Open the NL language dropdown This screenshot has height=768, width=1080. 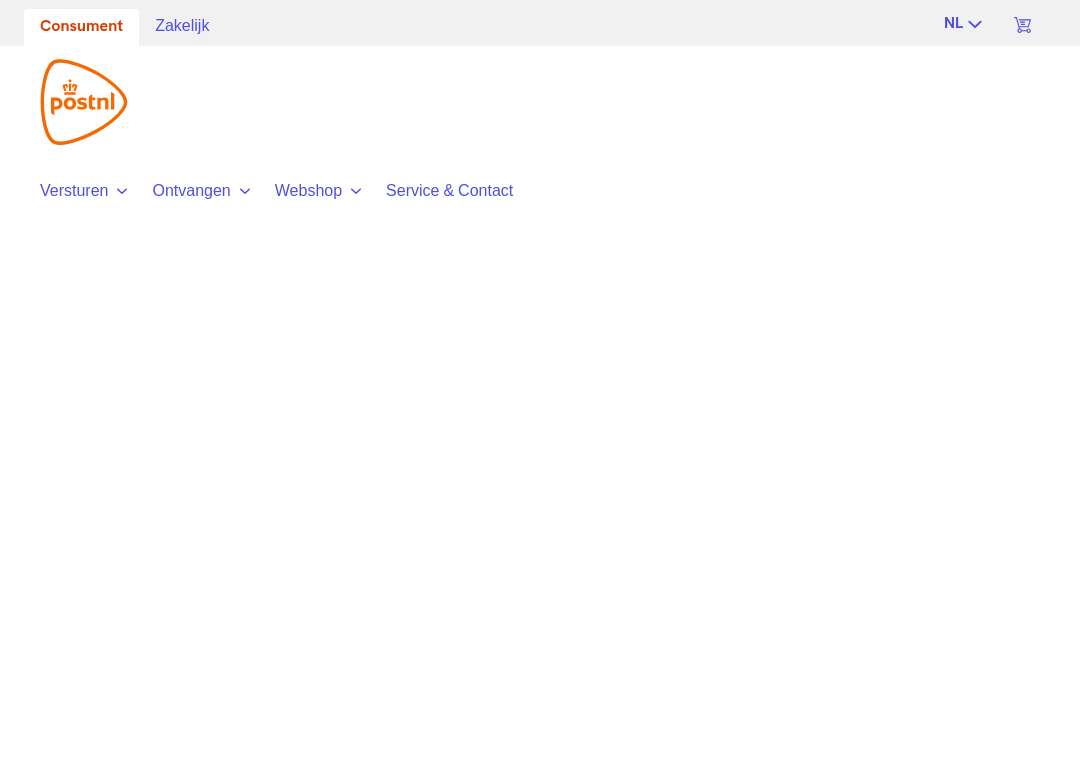pyautogui.click(x=962, y=23)
